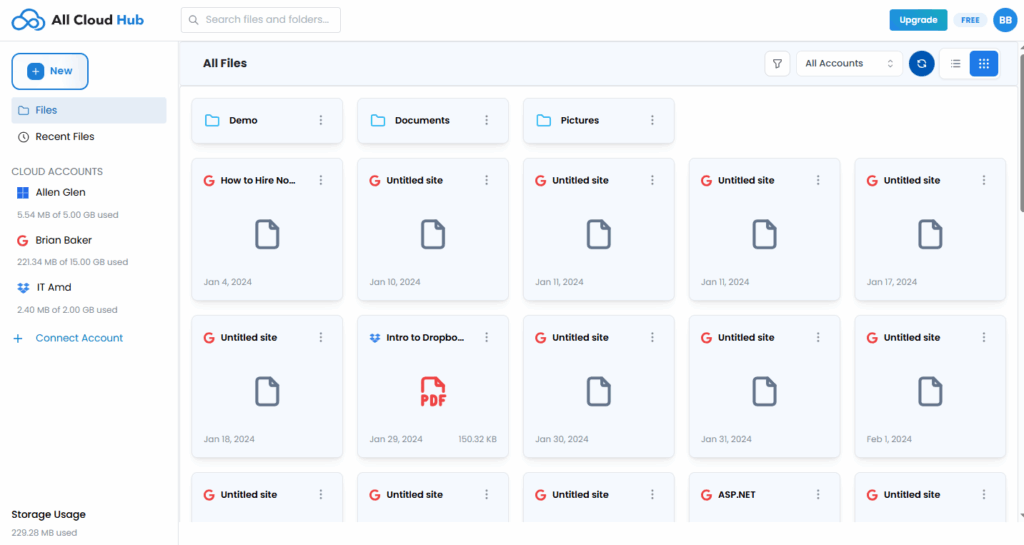
Task: Click the Connect Account link
Action: coord(79,338)
